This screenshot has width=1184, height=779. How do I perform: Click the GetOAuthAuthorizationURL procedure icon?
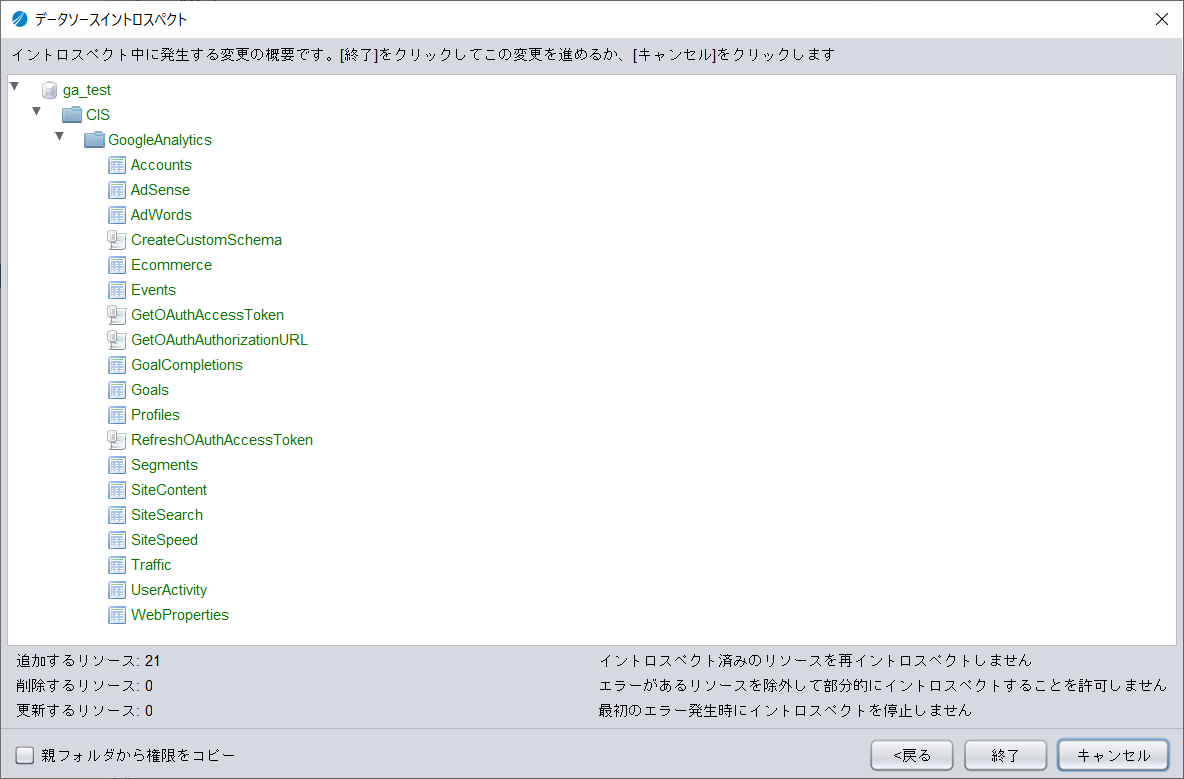116,340
